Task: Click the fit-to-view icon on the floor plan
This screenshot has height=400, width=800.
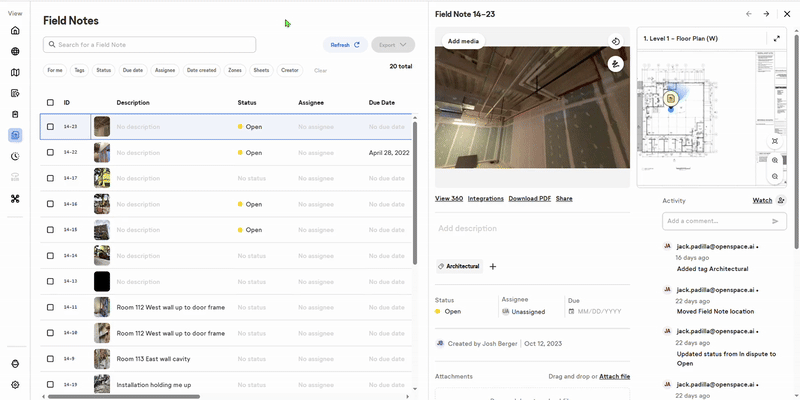Action: pos(775,141)
